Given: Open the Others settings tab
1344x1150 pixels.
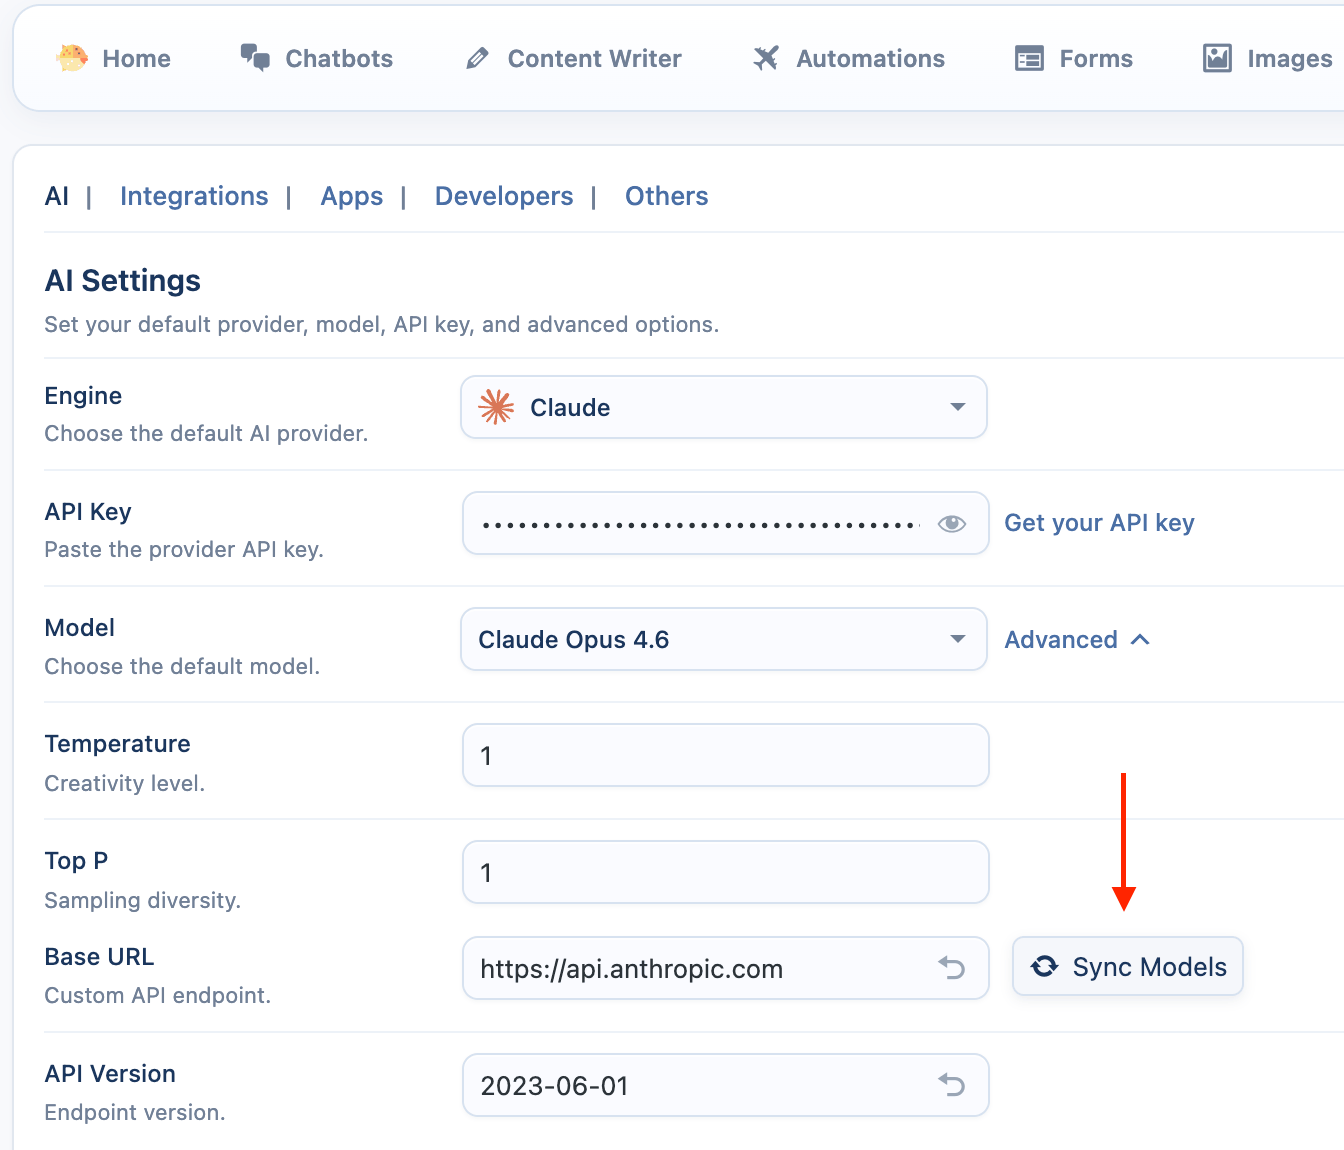Looking at the screenshot, I should (x=666, y=196).
